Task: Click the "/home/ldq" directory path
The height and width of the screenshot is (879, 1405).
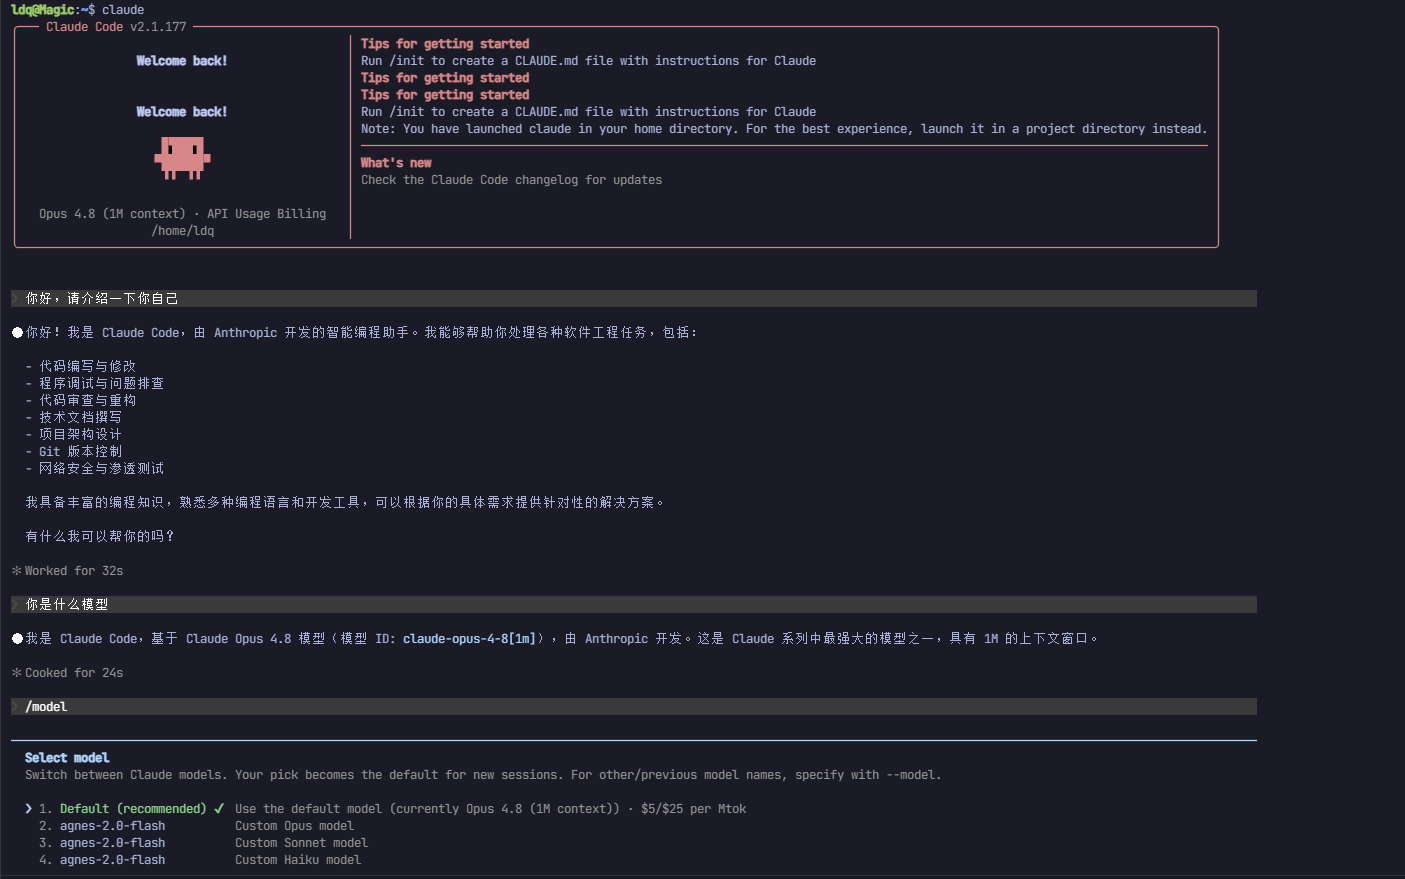Action: pos(183,231)
